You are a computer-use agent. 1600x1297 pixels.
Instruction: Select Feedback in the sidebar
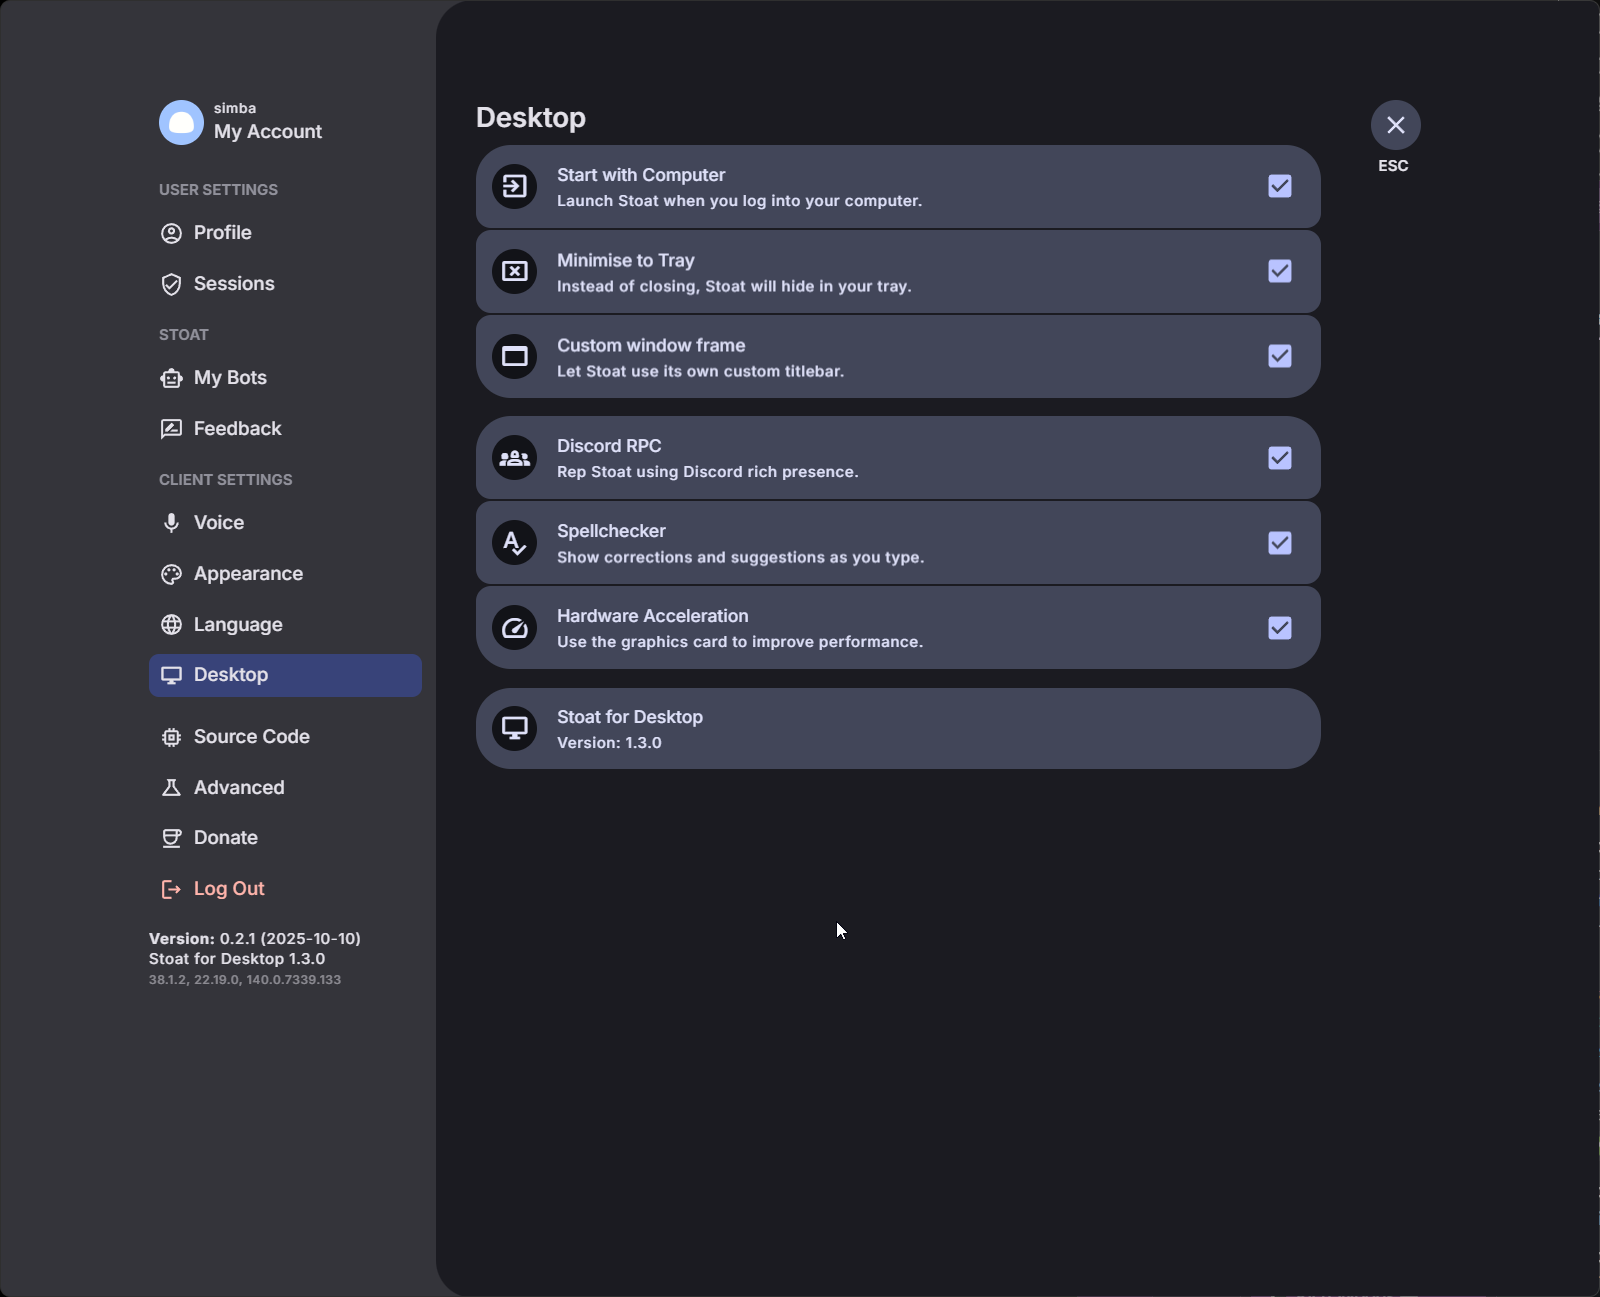pyautogui.click(x=285, y=429)
